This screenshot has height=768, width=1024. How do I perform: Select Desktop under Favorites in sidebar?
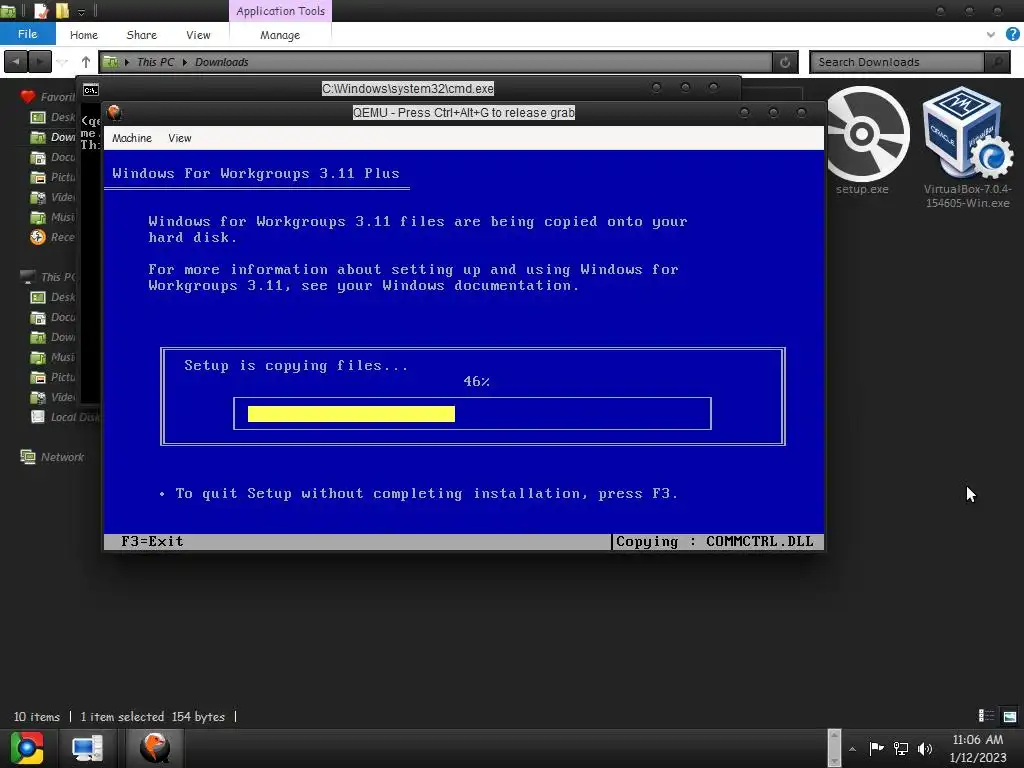pyautogui.click(x=53, y=117)
